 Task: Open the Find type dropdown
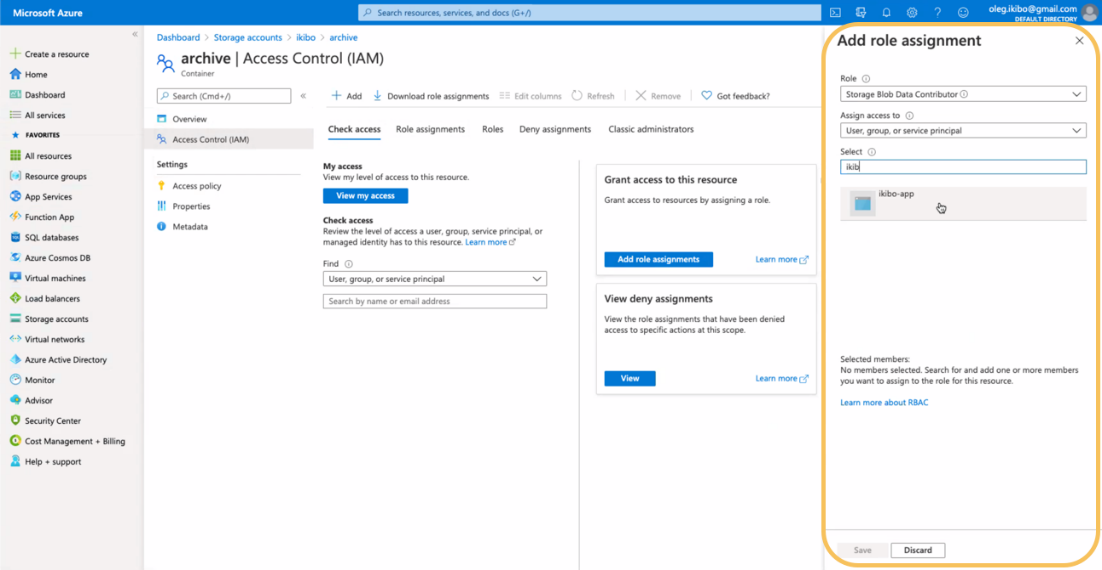tap(434, 279)
